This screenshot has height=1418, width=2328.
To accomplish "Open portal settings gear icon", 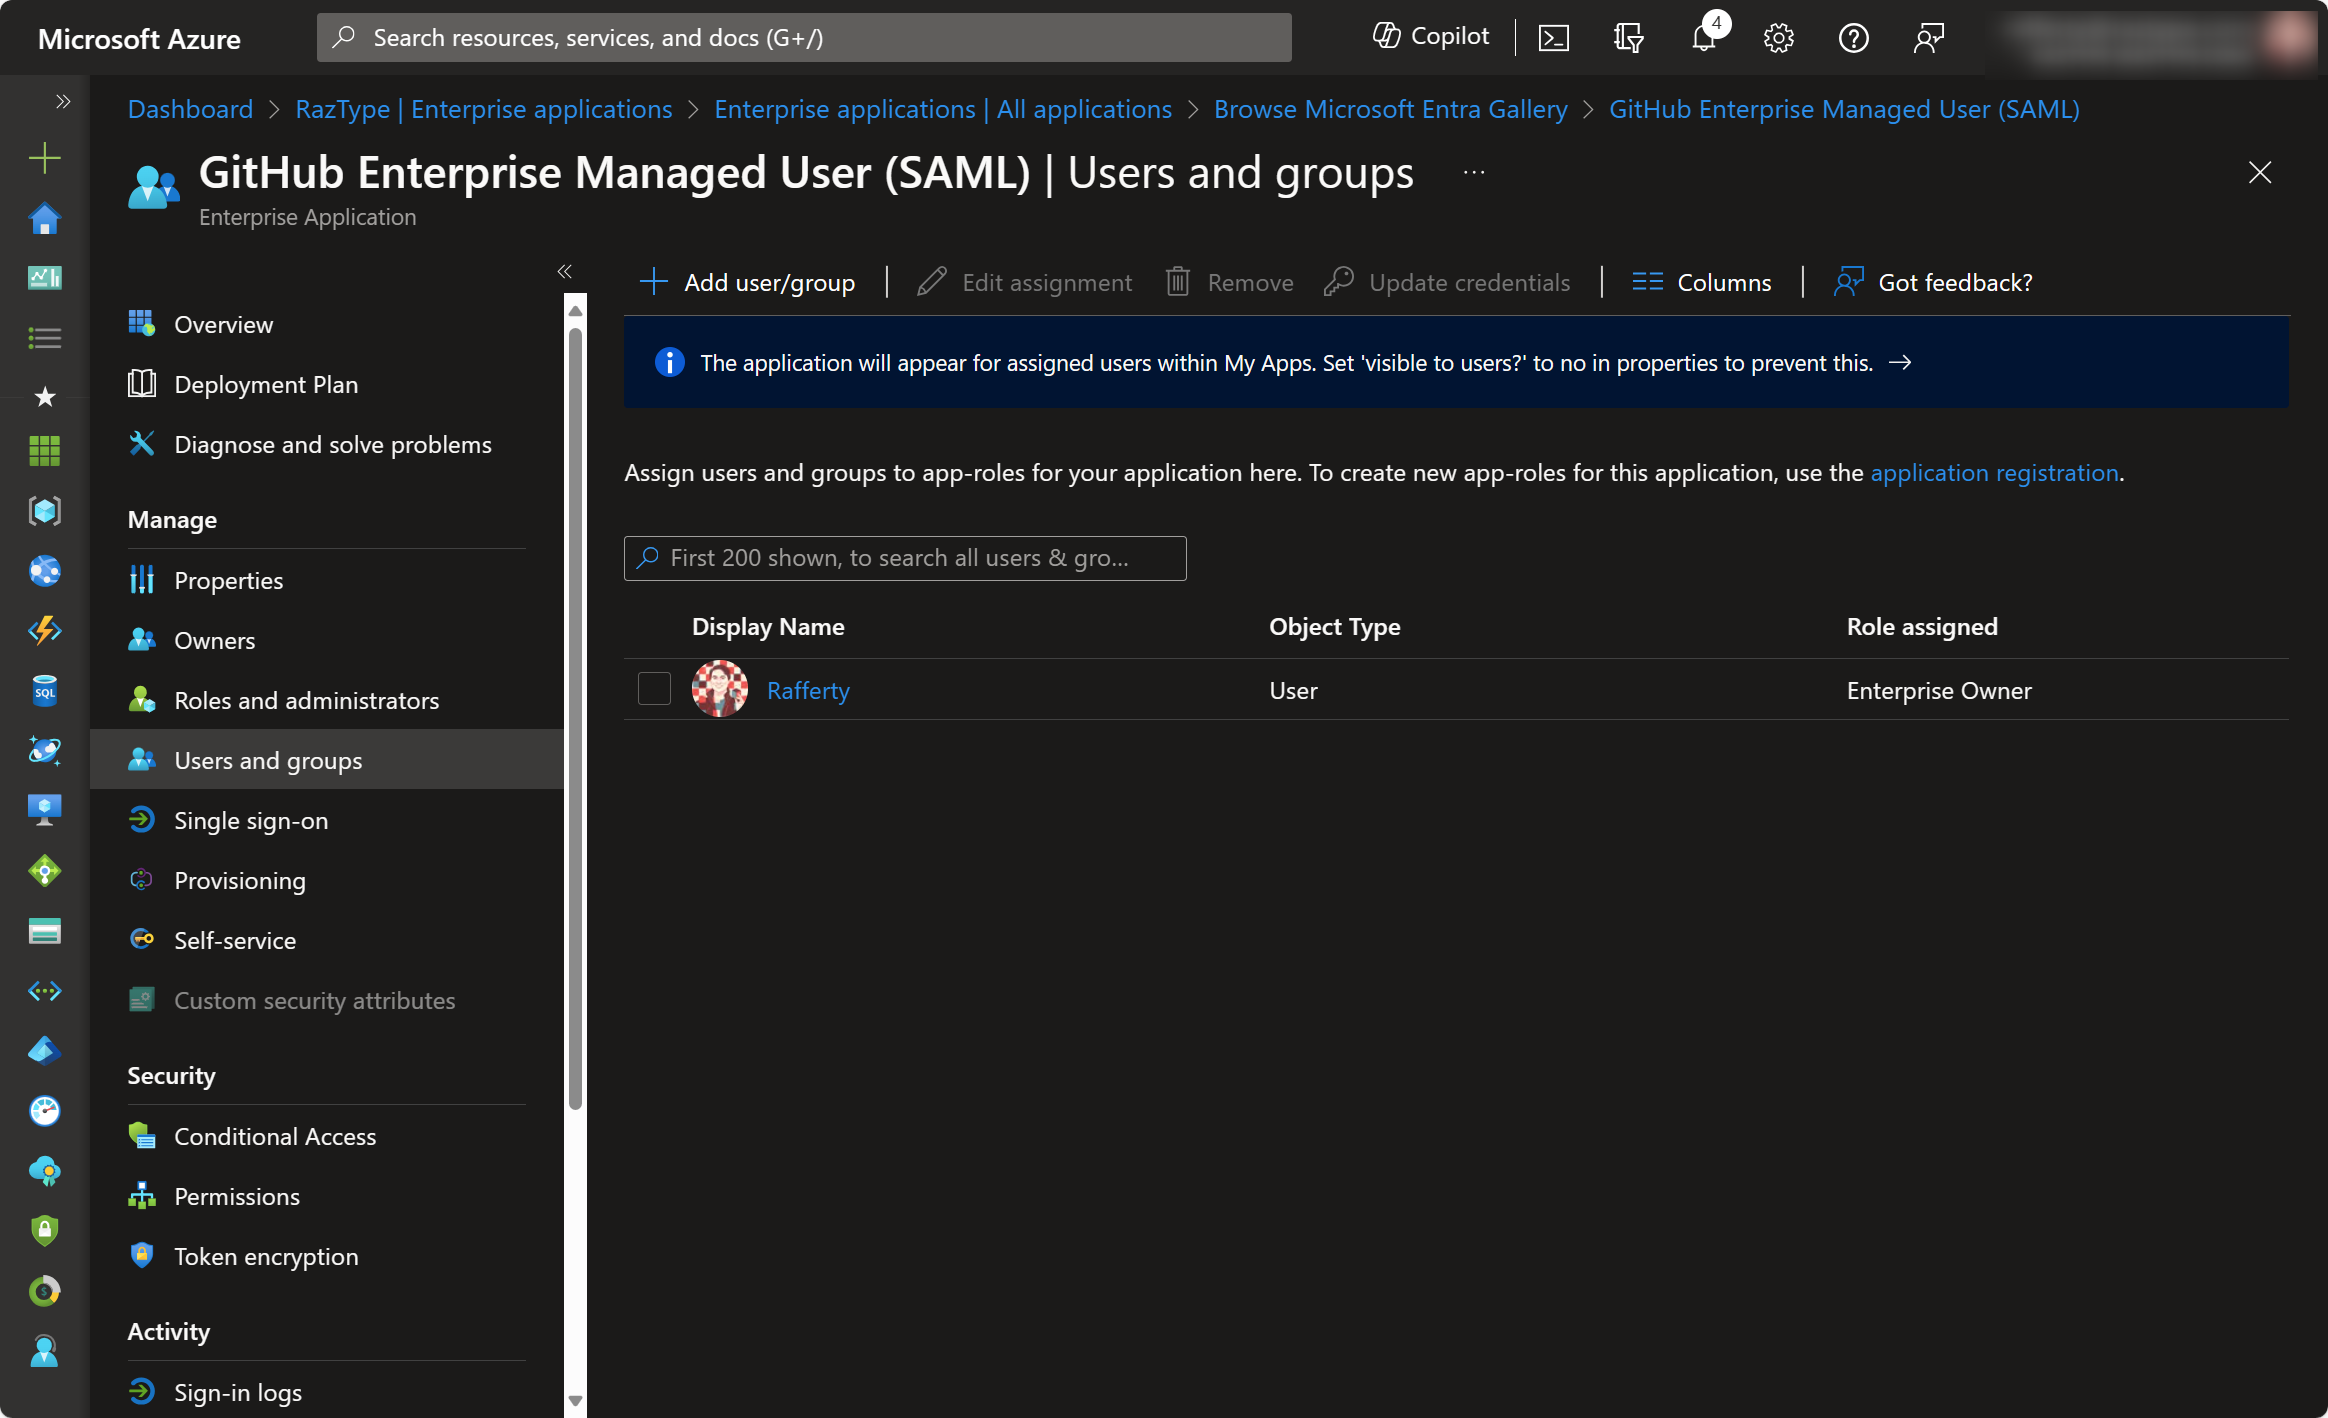I will click(x=1778, y=38).
